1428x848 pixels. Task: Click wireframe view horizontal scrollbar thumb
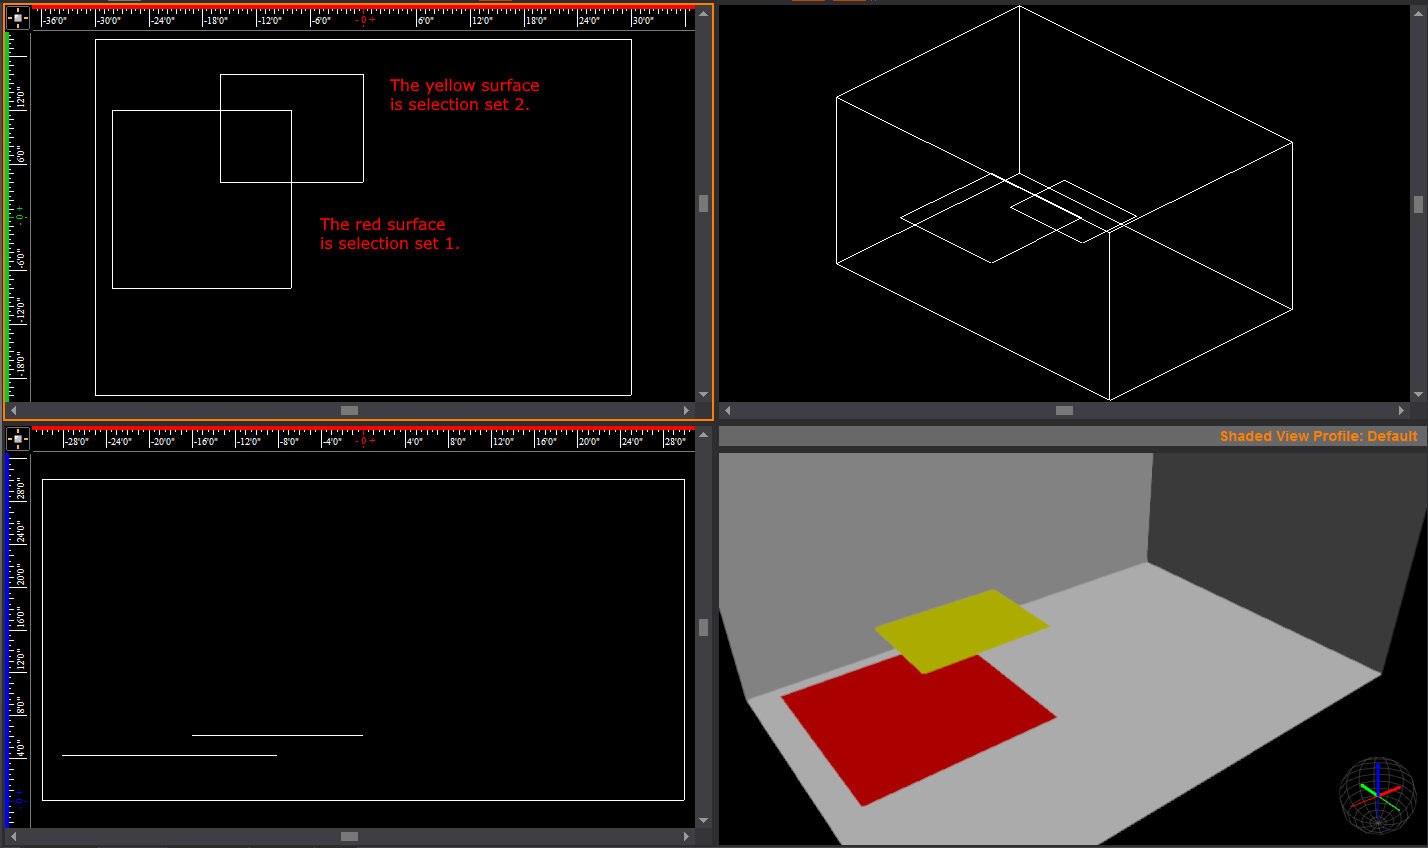[x=1064, y=411]
